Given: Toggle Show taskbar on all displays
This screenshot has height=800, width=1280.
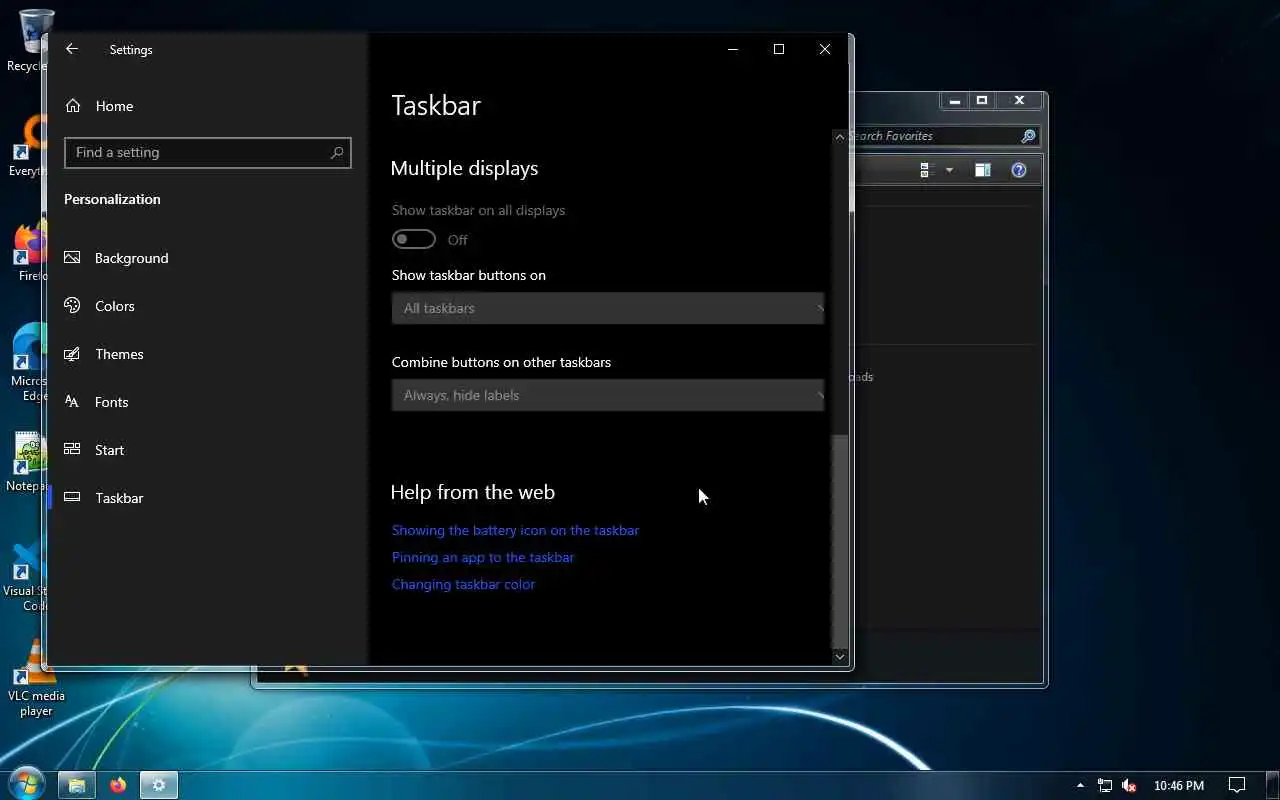Looking at the screenshot, I should [x=414, y=239].
